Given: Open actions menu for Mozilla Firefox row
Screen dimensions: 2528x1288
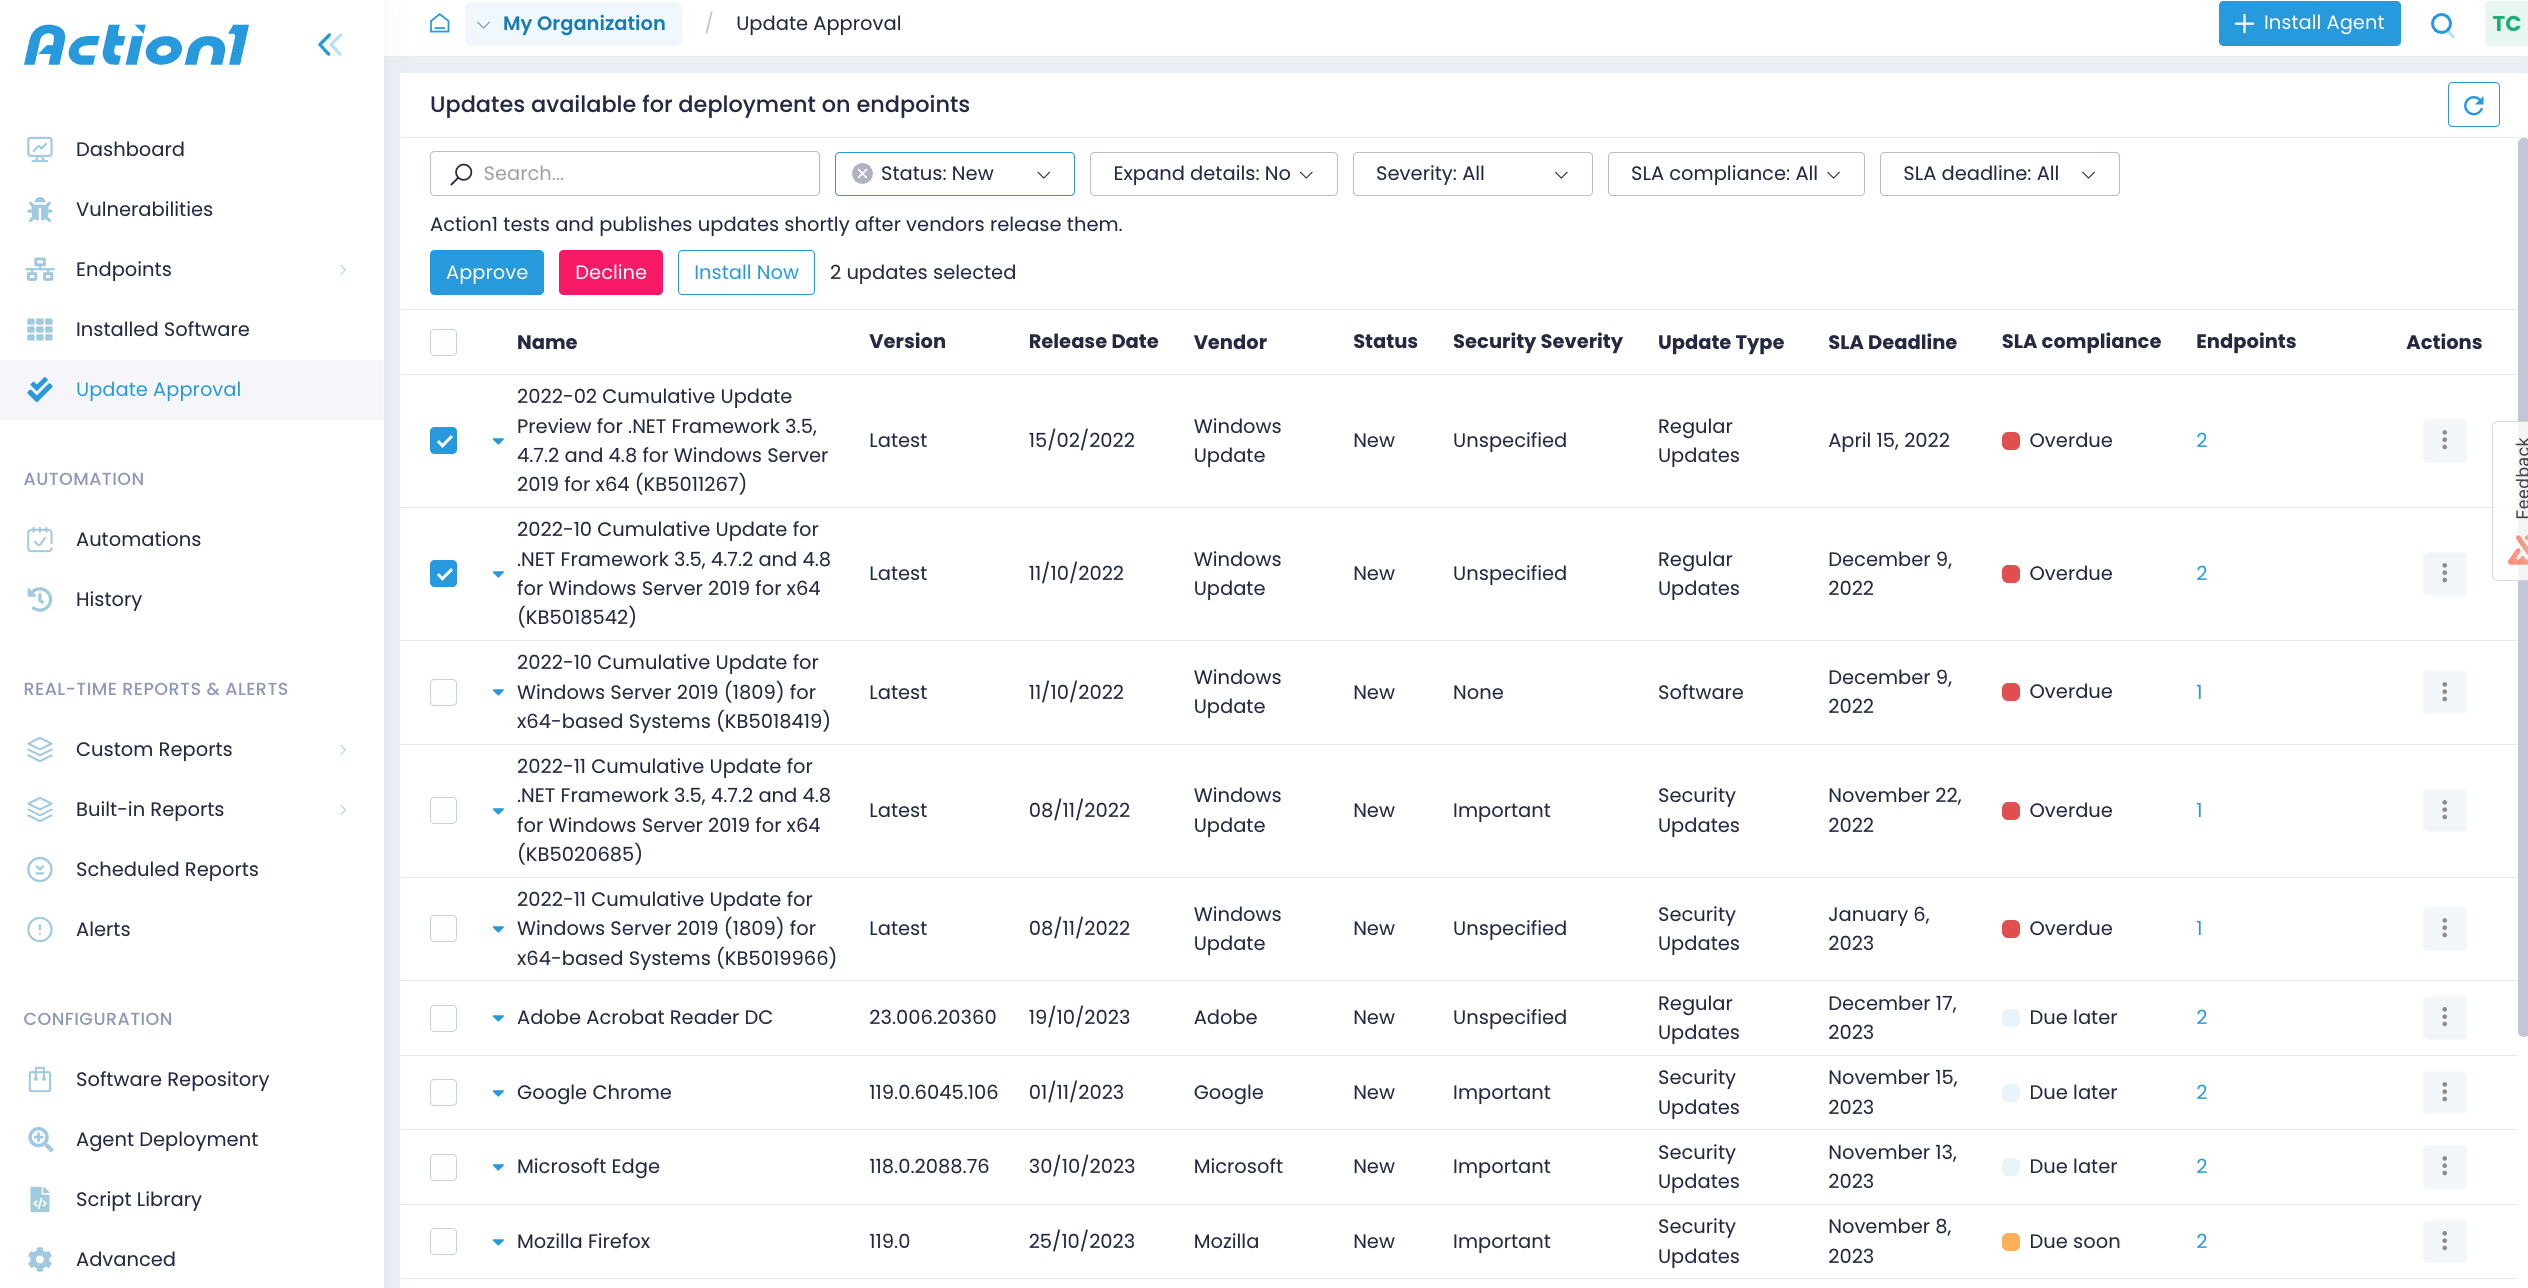Looking at the screenshot, I should tap(2444, 1241).
